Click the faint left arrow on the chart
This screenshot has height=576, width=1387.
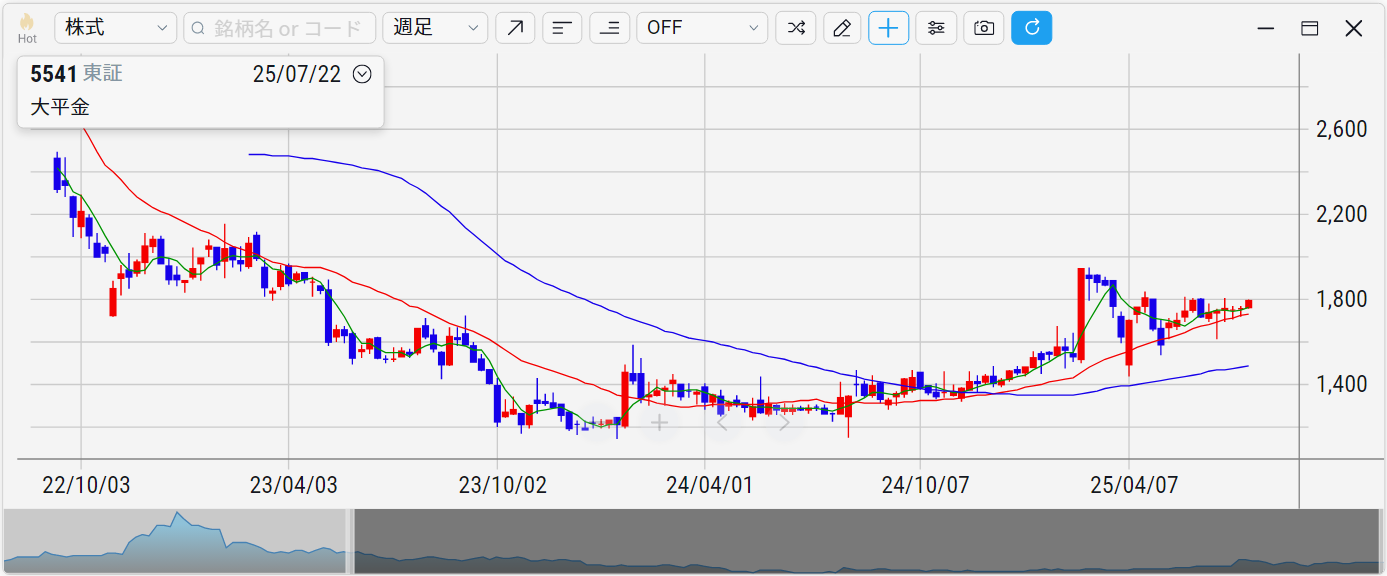pyautogui.click(x=722, y=423)
